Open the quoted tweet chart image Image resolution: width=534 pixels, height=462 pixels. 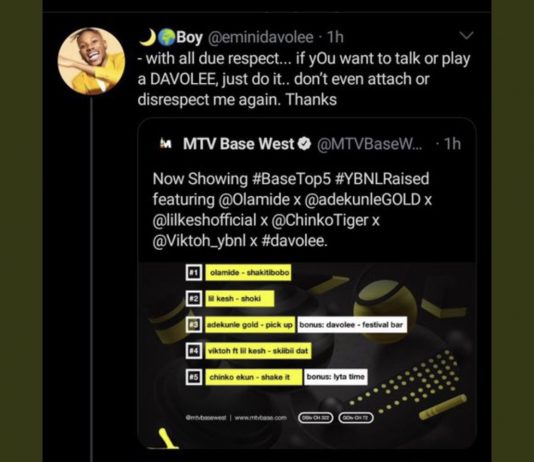tap(307, 355)
